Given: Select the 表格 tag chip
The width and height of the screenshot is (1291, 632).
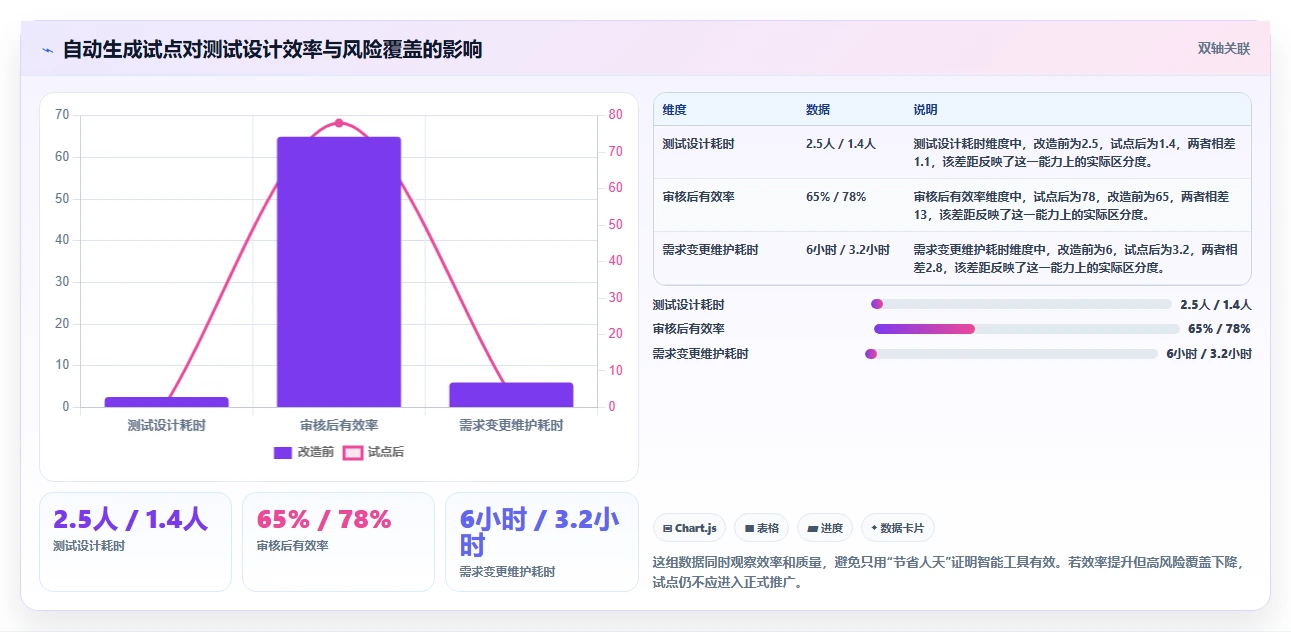Looking at the screenshot, I should [x=761, y=528].
